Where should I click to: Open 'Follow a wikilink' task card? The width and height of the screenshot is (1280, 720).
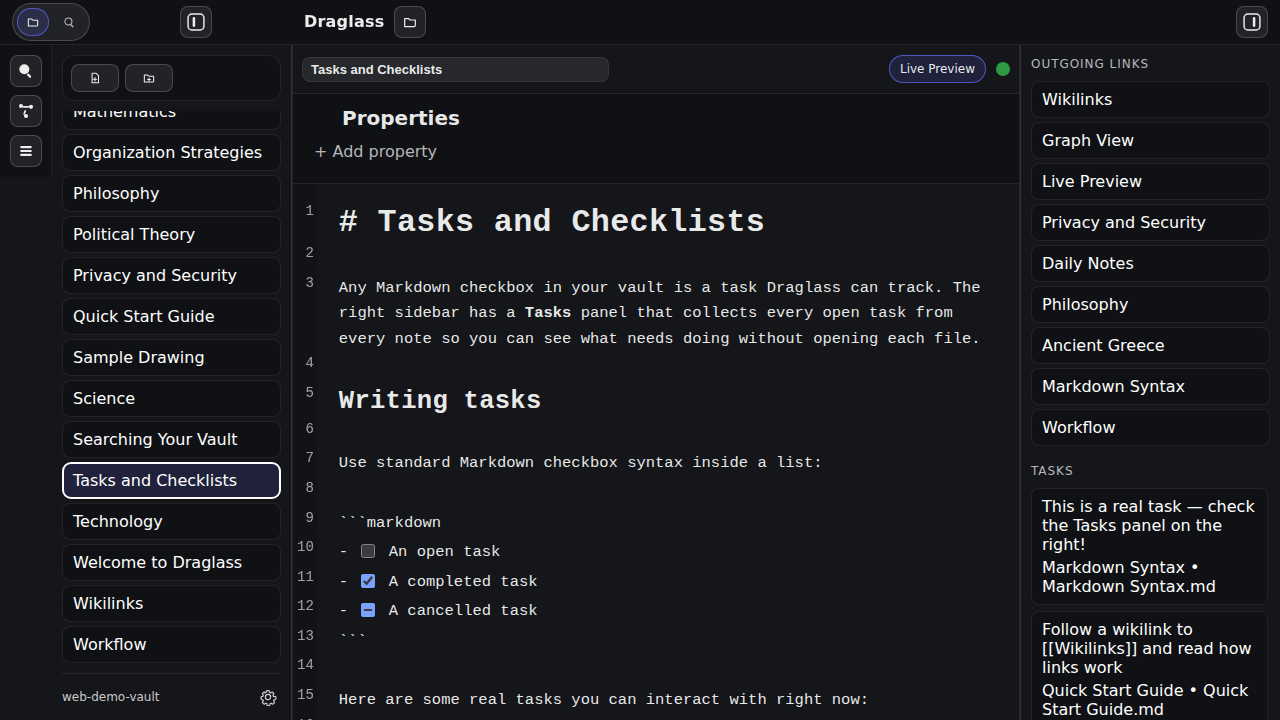pyautogui.click(x=1150, y=666)
